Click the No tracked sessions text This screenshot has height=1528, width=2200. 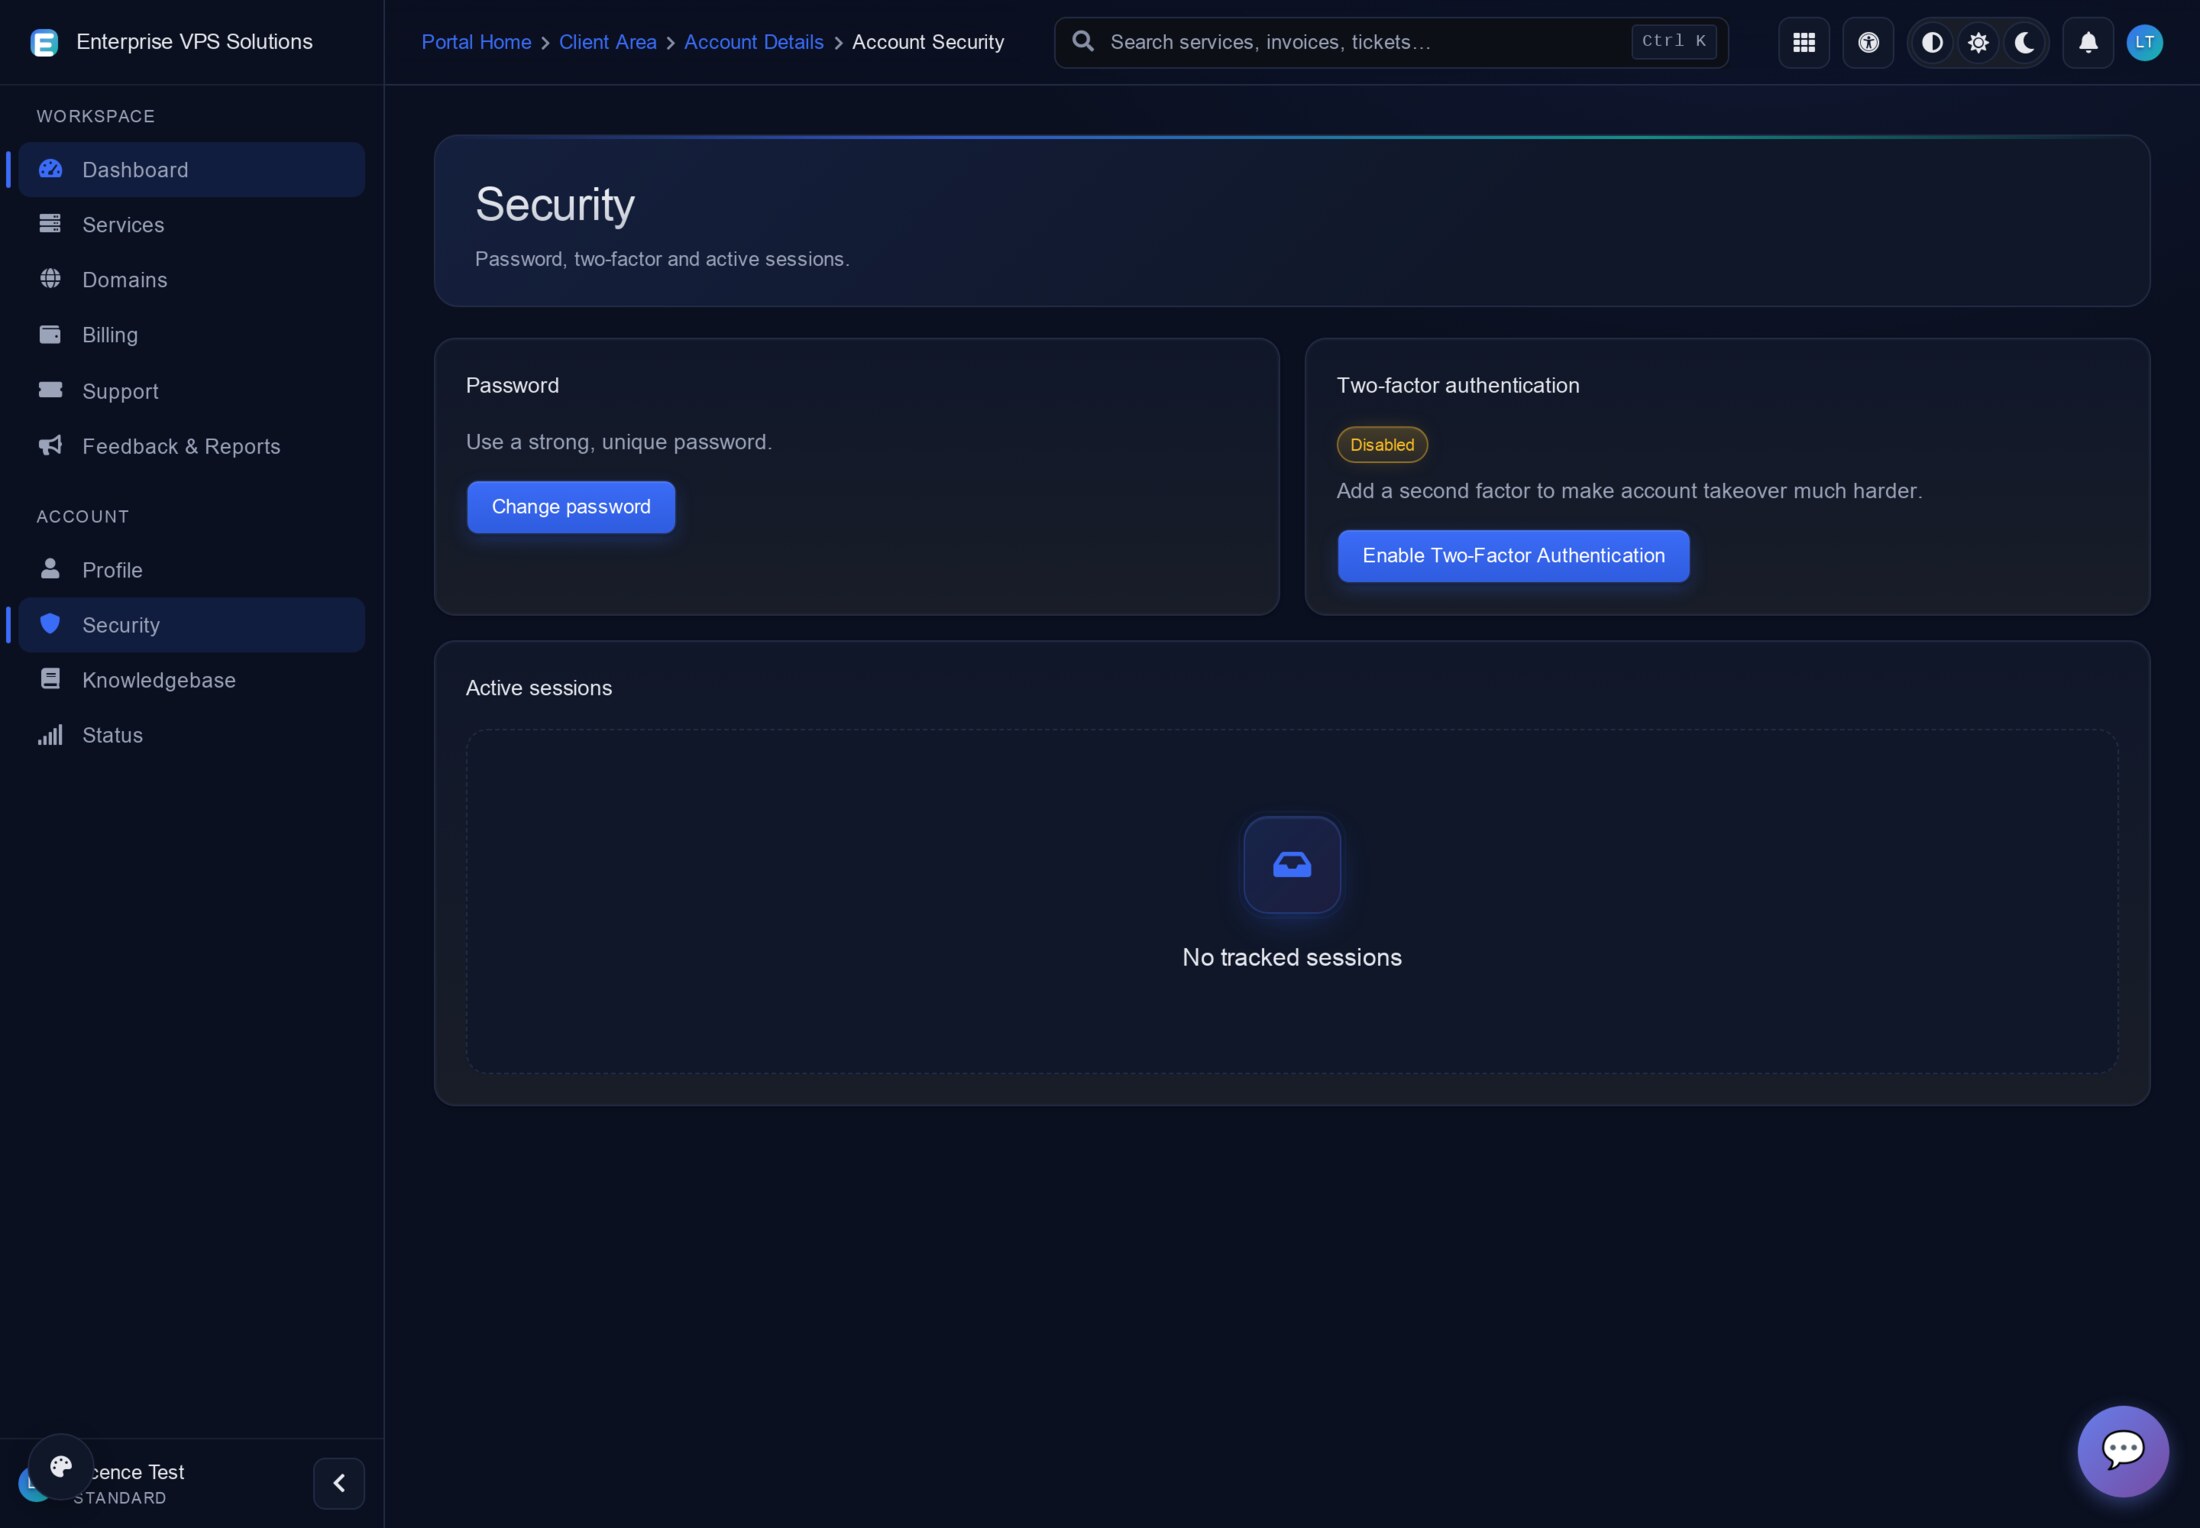pyautogui.click(x=1292, y=957)
